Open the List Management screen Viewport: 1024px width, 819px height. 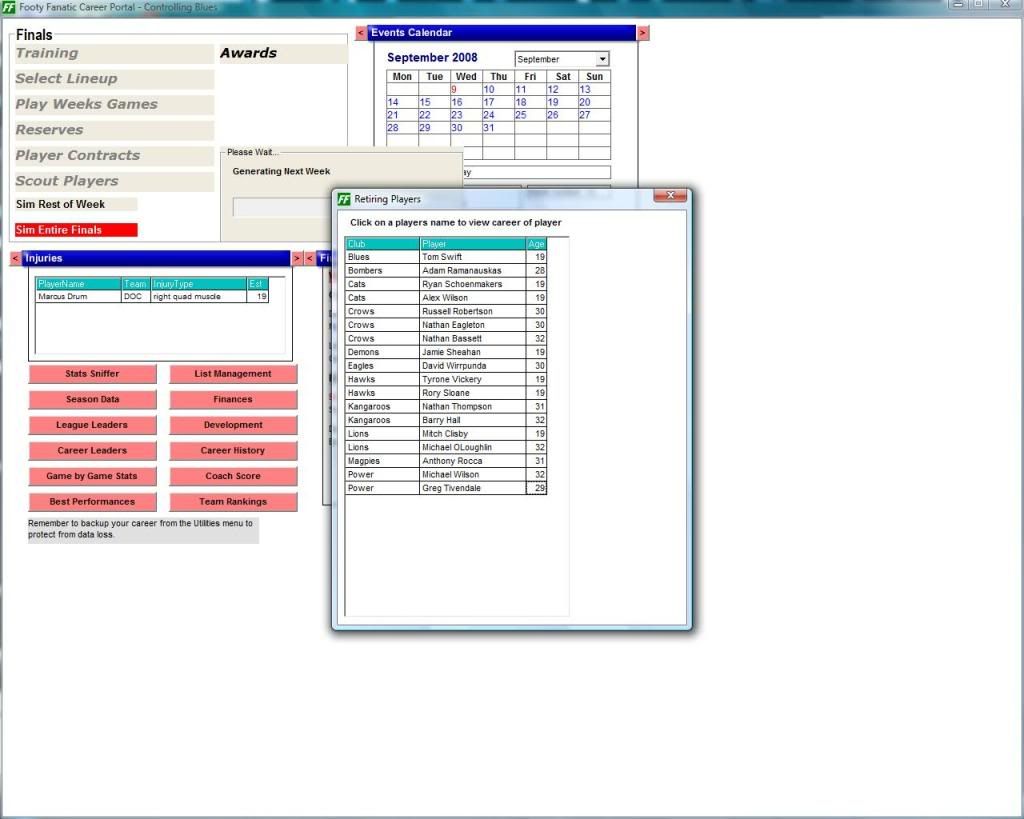(x=233, y=374)
